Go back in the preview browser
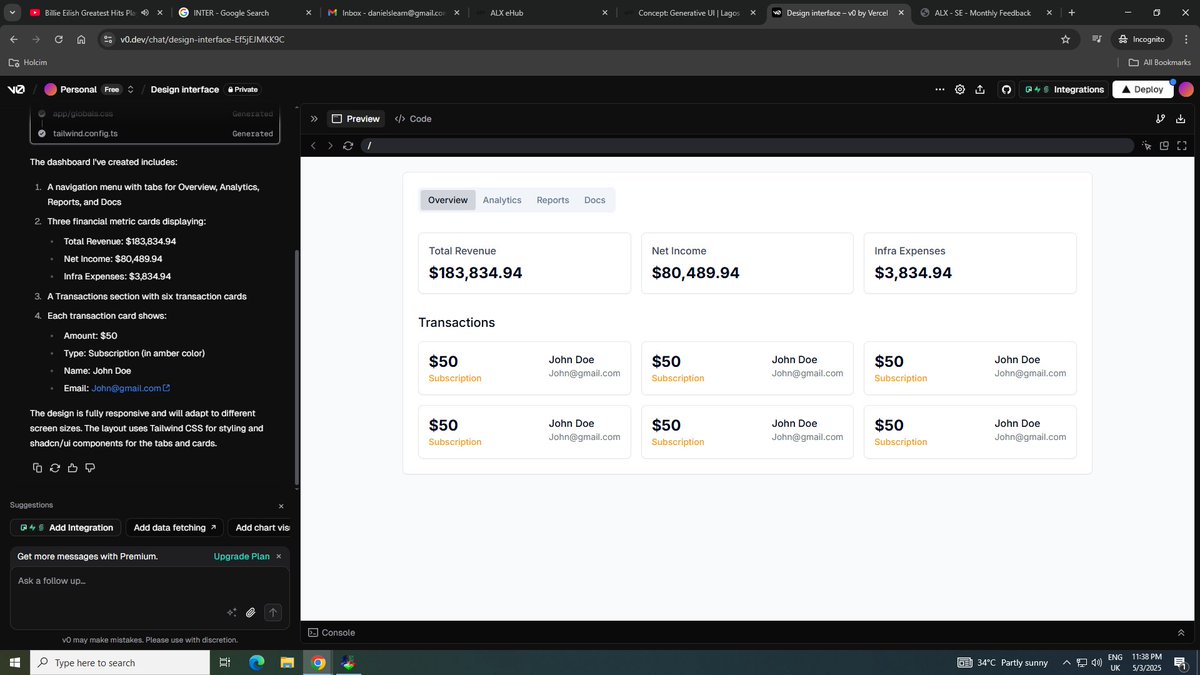This screenshot has width=1200, height=675. pyautogui.click(x=313, y=145)
